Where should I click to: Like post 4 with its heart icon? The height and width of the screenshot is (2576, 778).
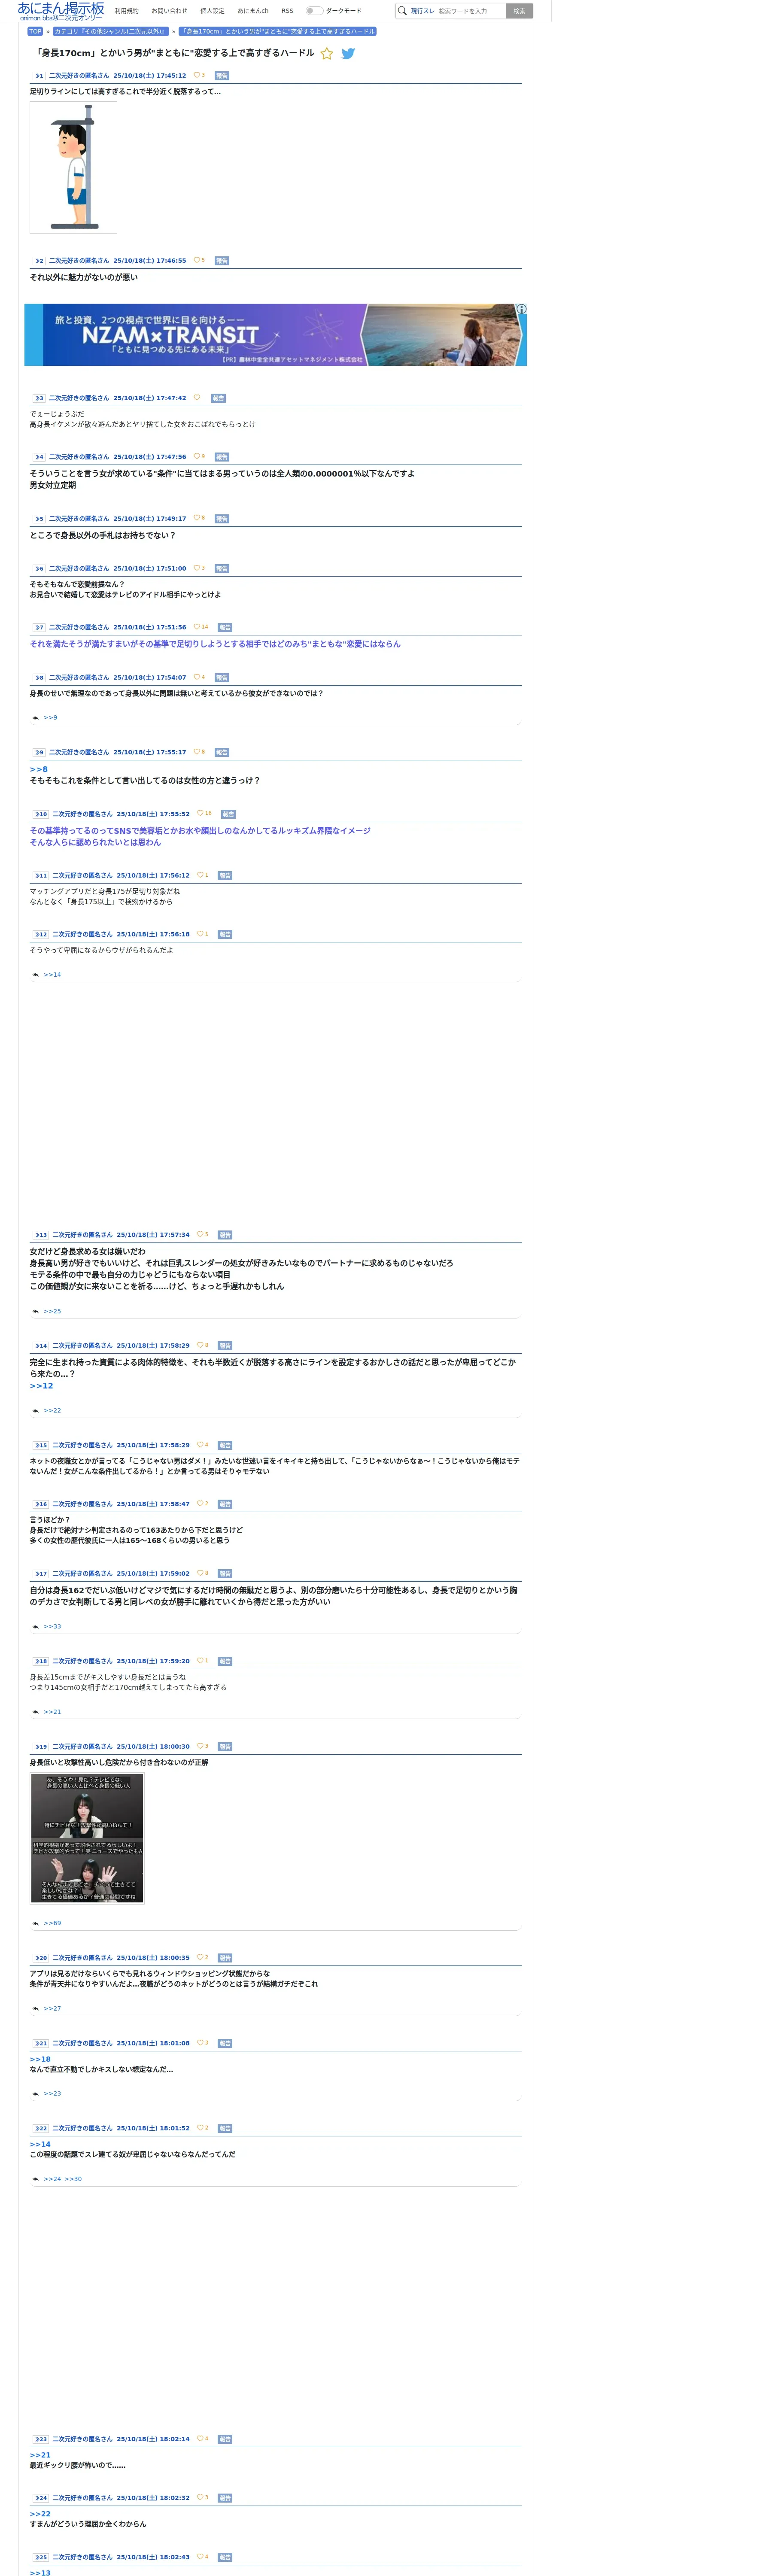(x=197, y=456)
